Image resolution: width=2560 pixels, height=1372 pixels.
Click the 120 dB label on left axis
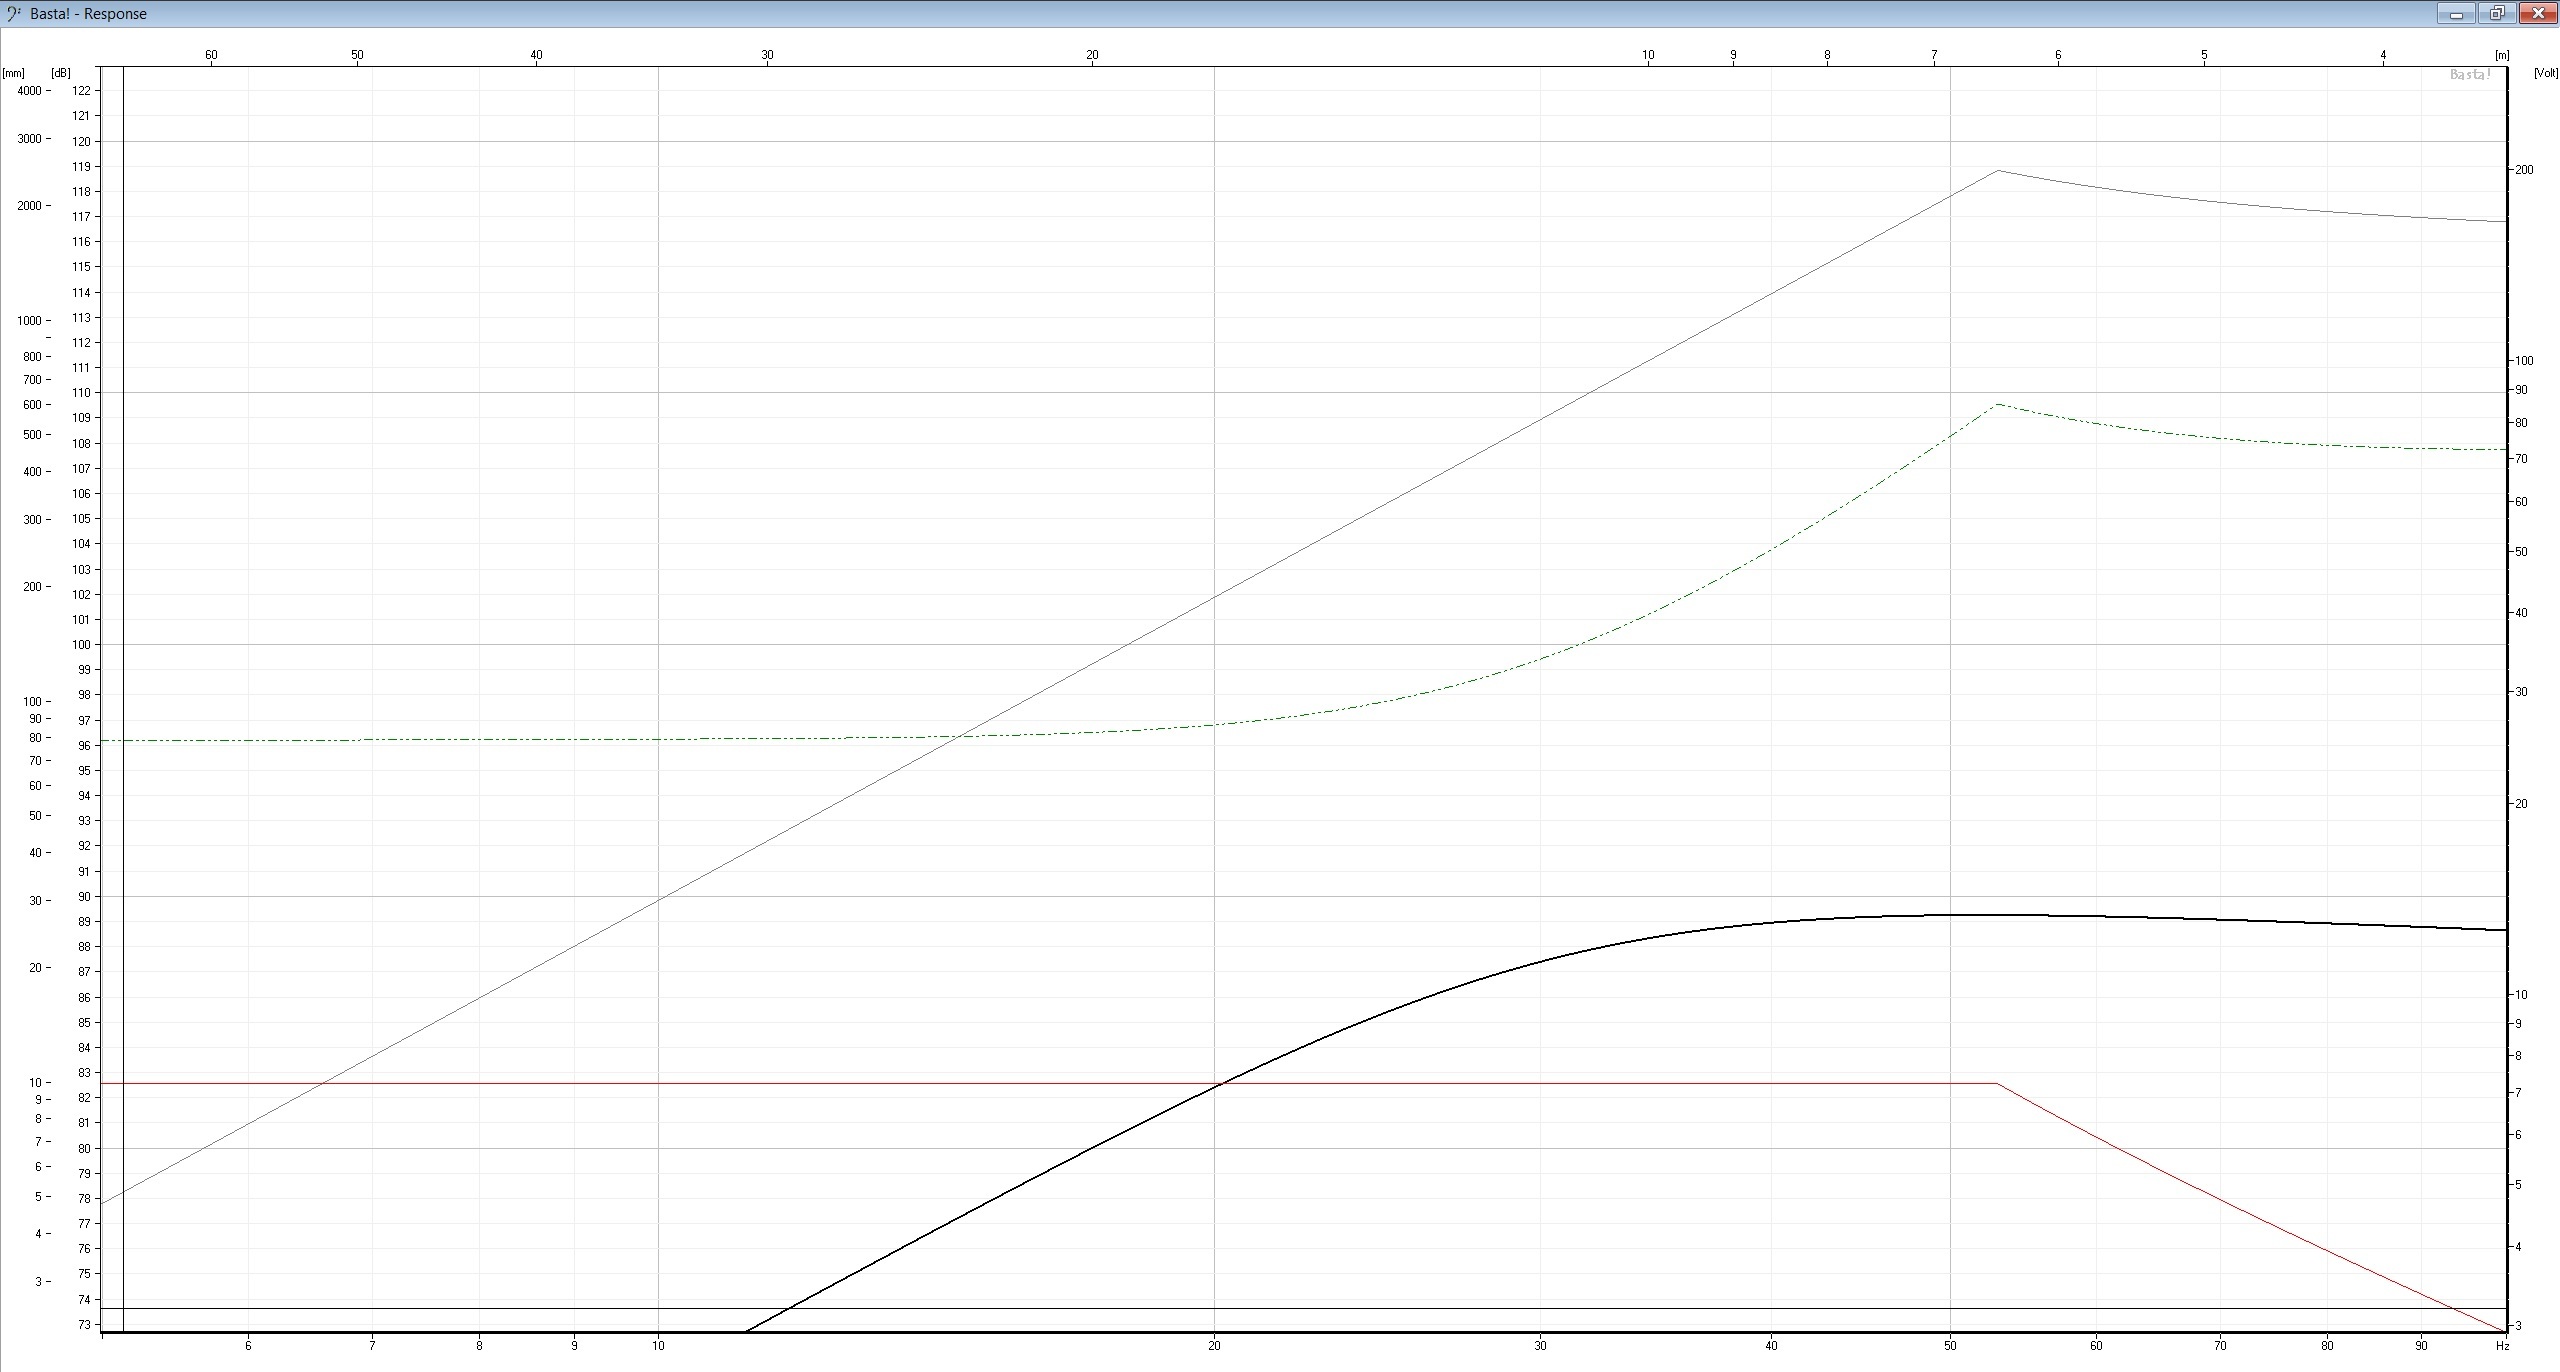point(82,141)
